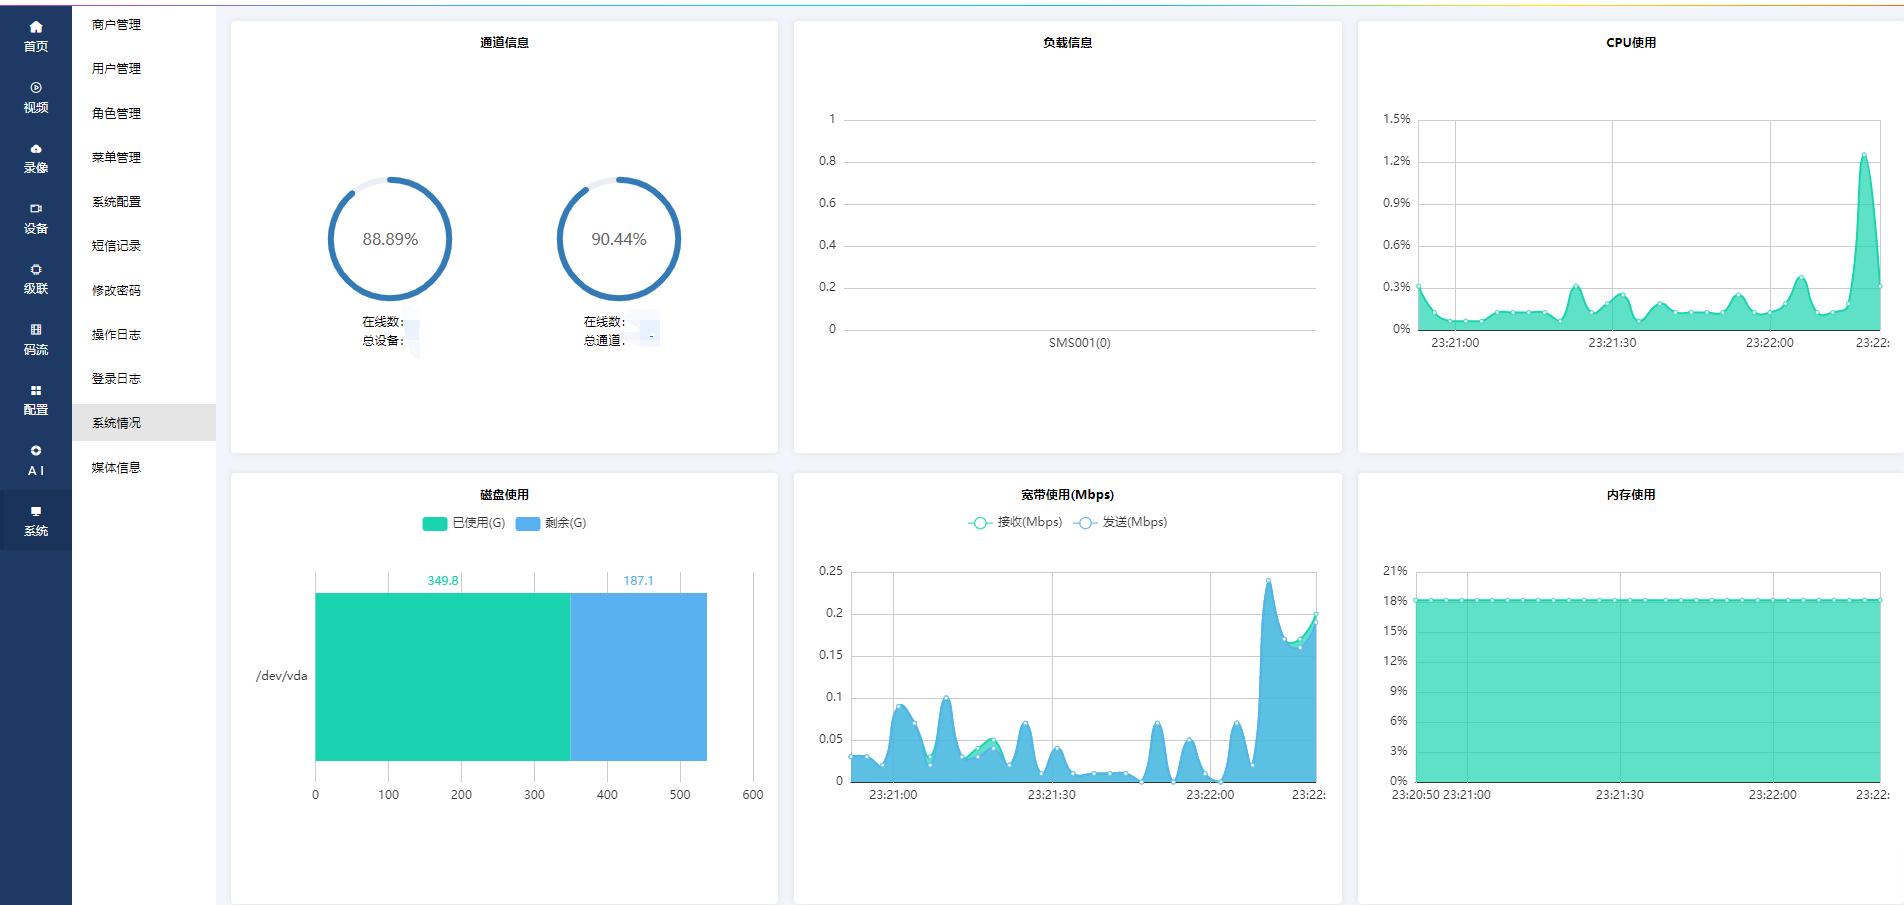The height and width of the screenshot is (905, 1904).
Task: Click the AI sidebar icon
Action: coord(36,451)
